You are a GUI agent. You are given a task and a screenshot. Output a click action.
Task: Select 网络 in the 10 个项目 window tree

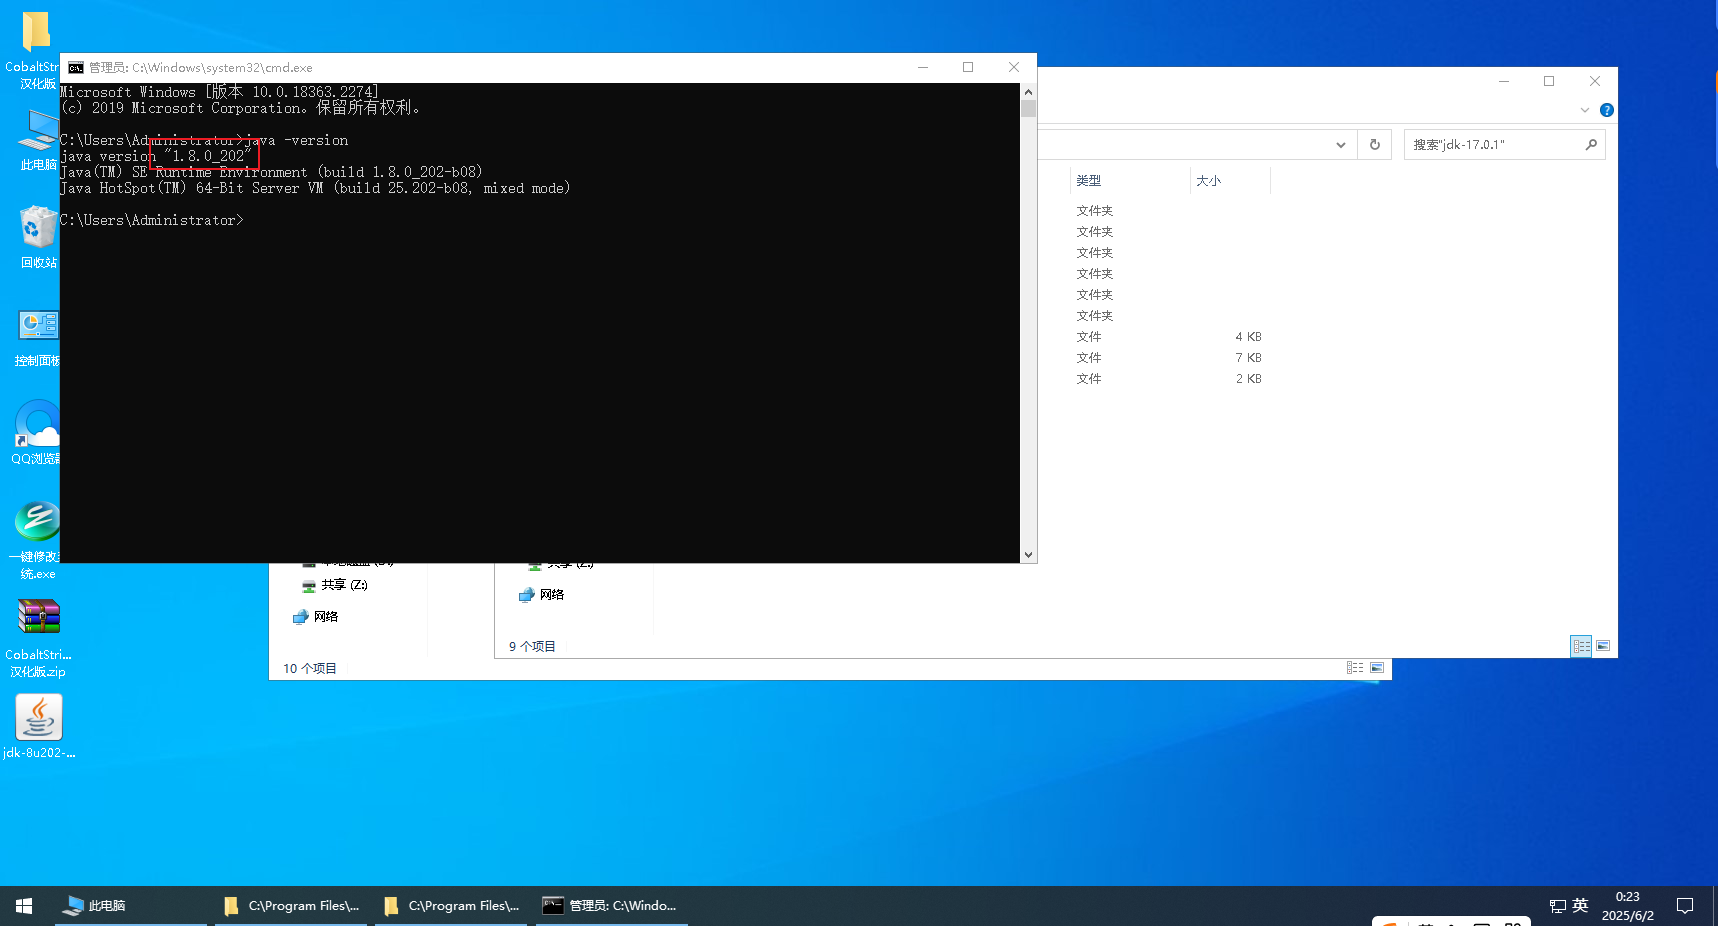pos(316,617)
